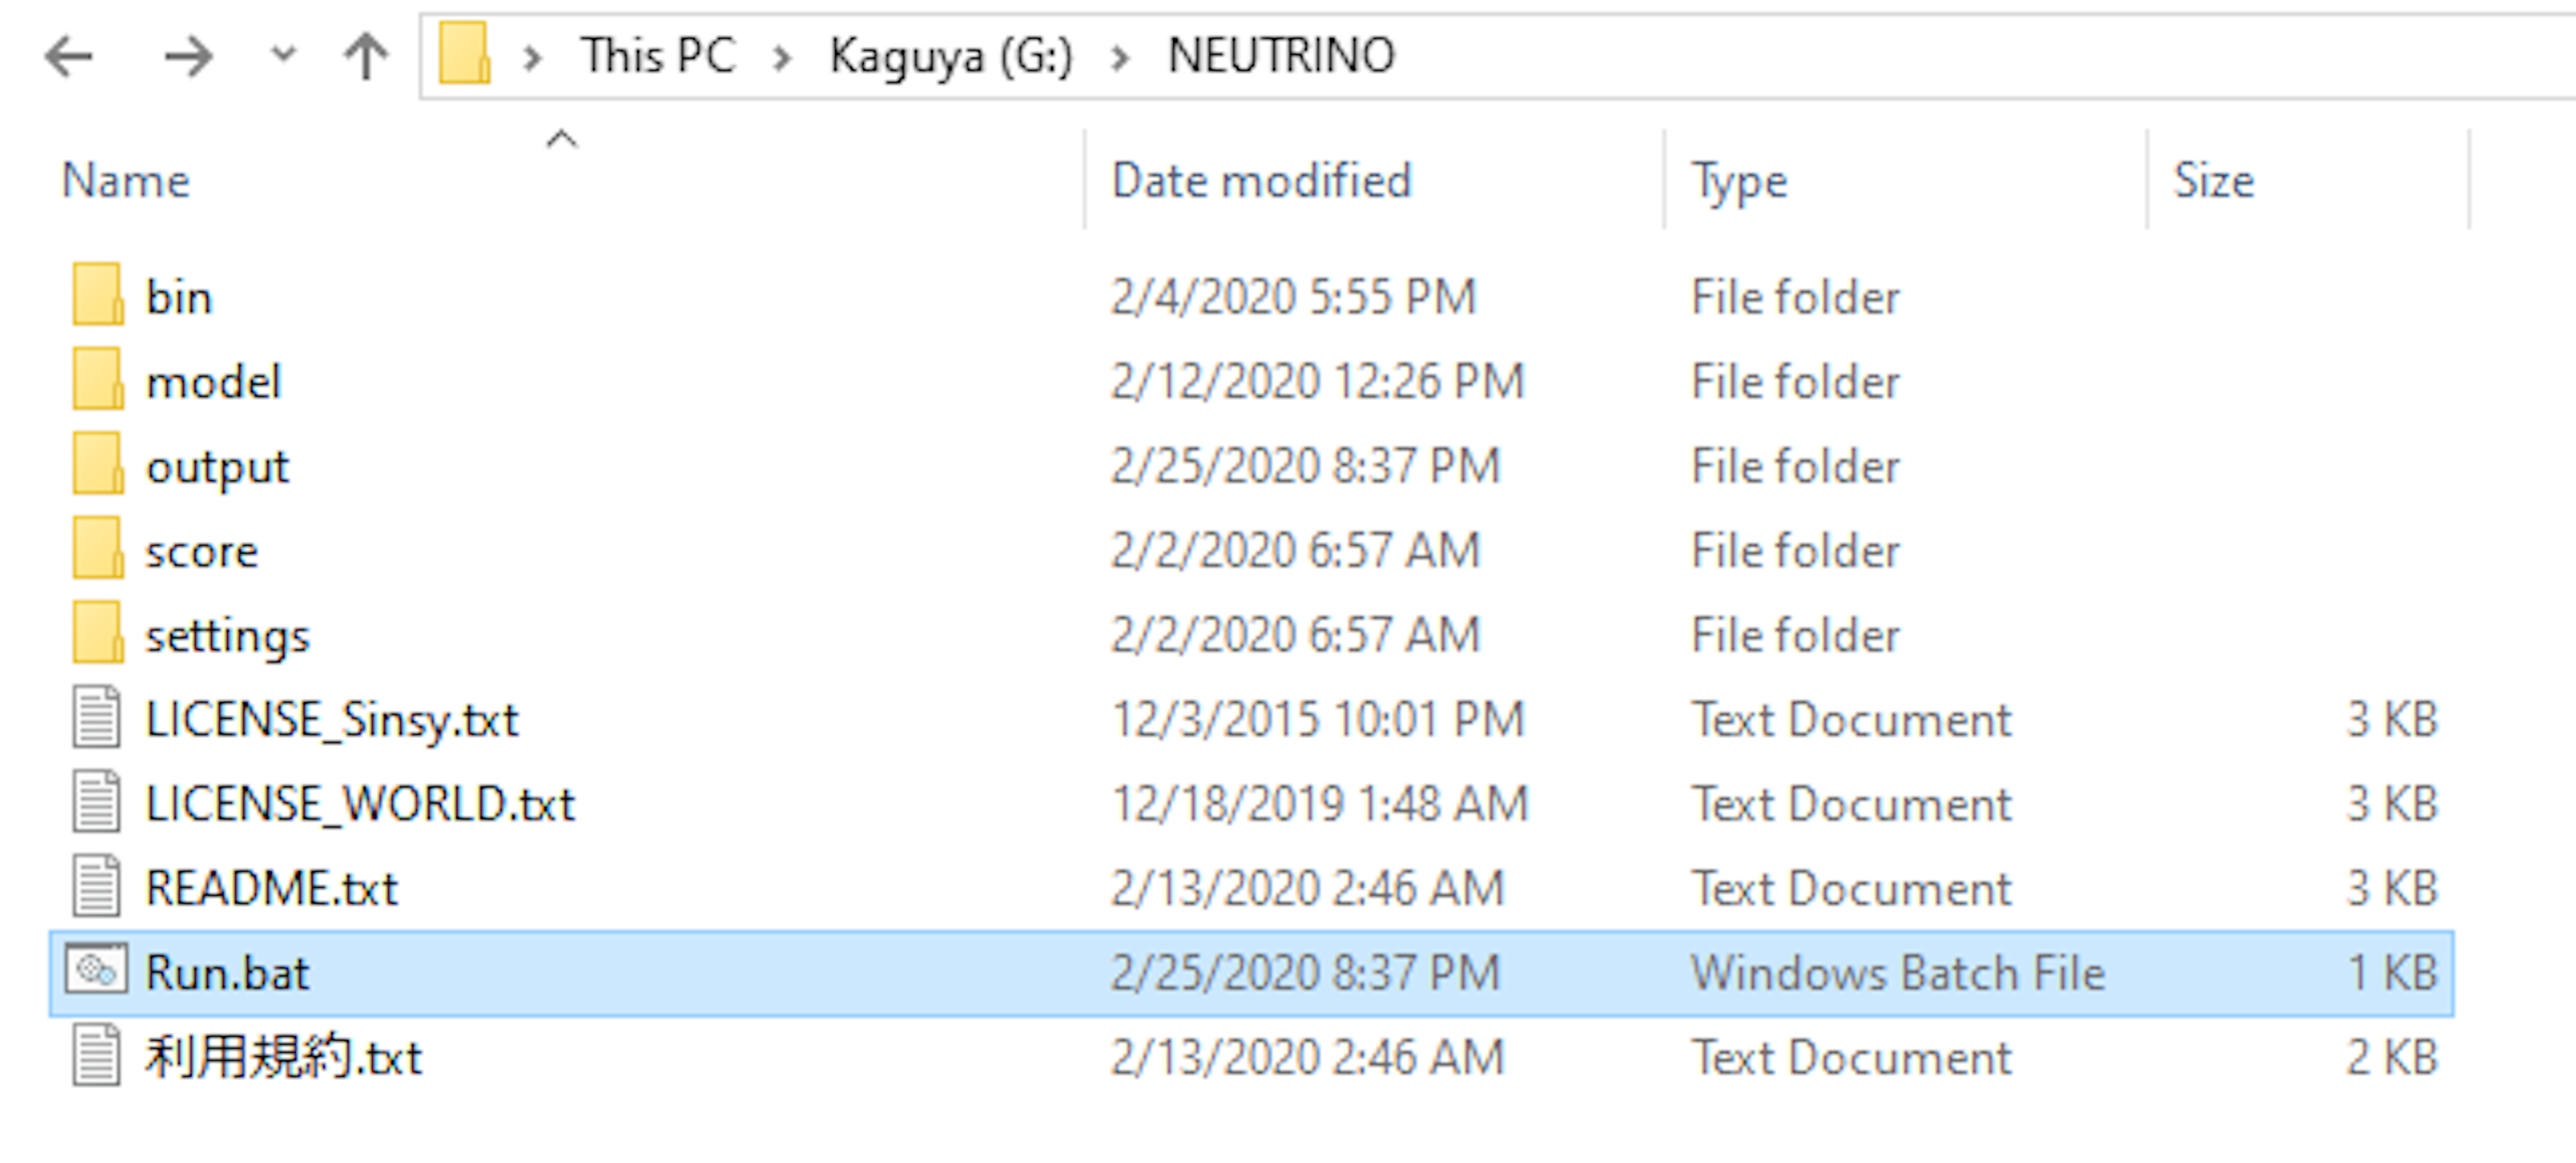Sort by Type column header
The image size is (2576, 1163).
tap(1739, 181)
